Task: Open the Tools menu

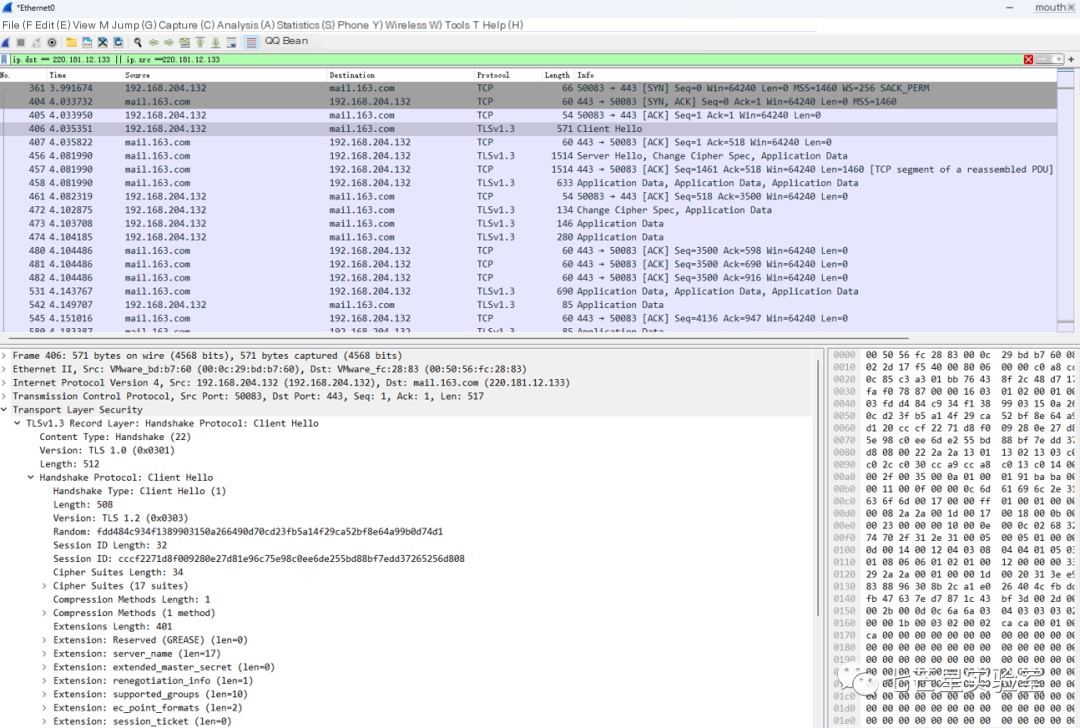Action: pyautogui.click(x=461, y=25)
